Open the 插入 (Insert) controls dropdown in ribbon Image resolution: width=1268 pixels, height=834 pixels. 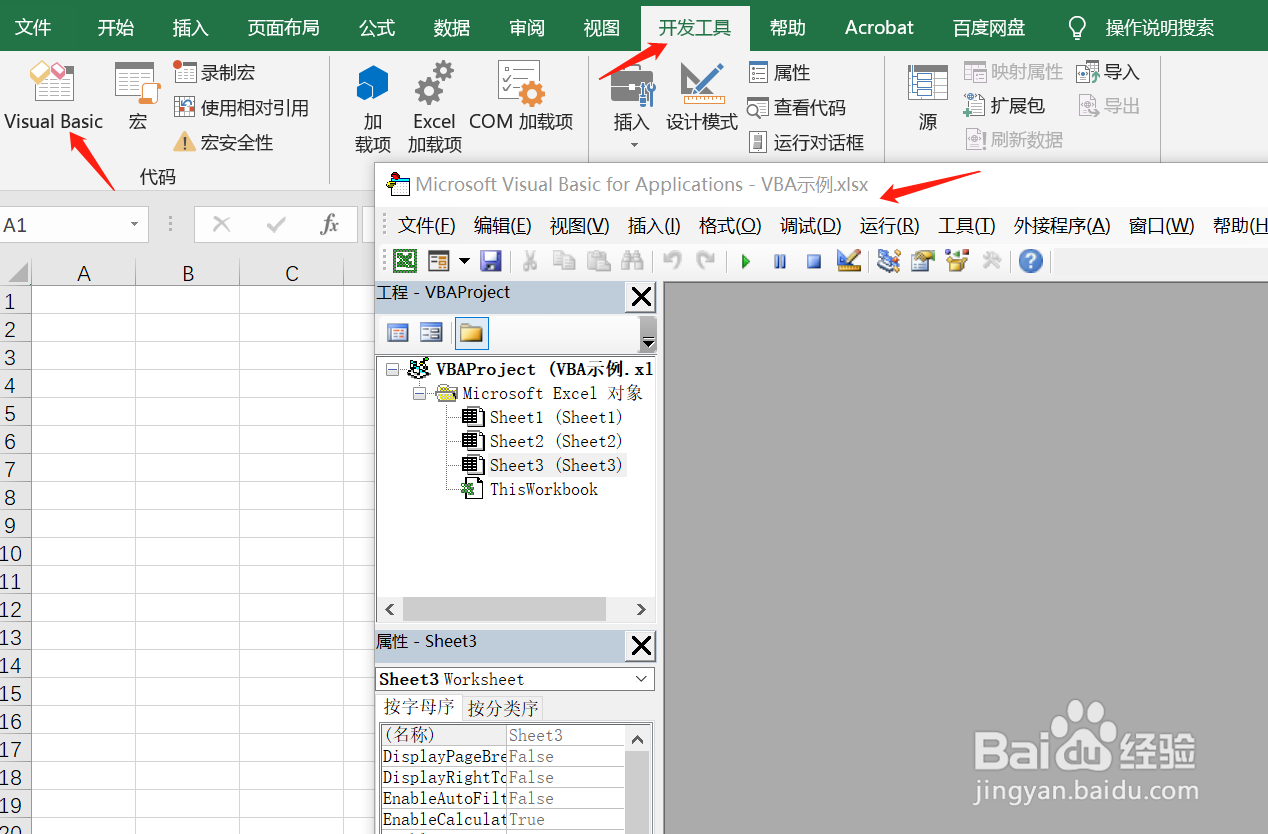(x=632, y=108)
